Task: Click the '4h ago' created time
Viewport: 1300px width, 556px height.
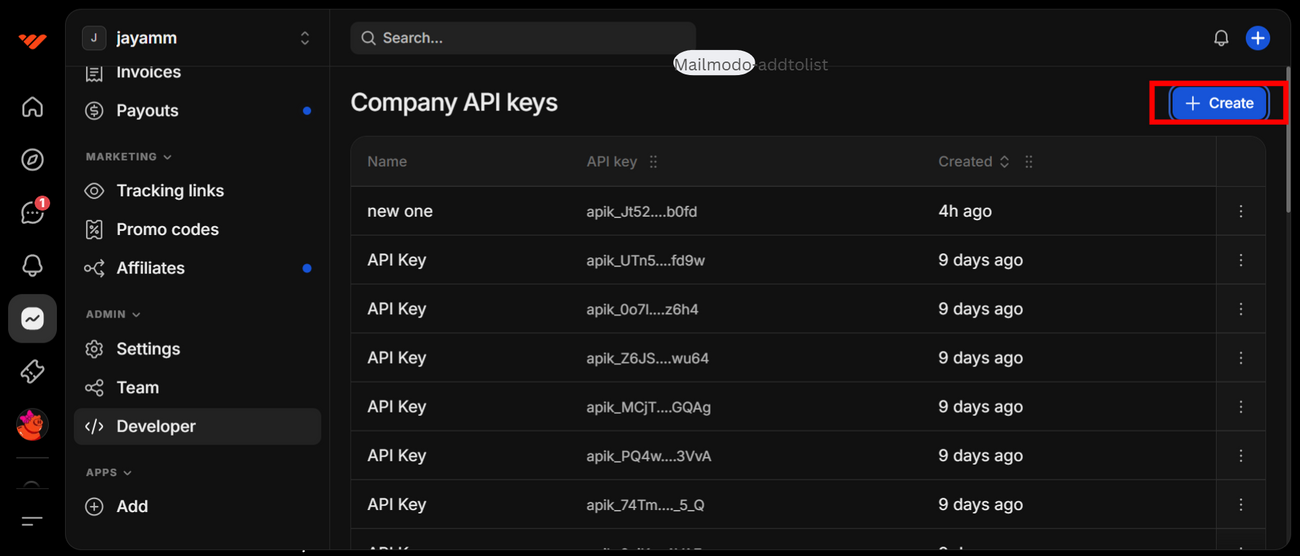Action: coord(965,211)
